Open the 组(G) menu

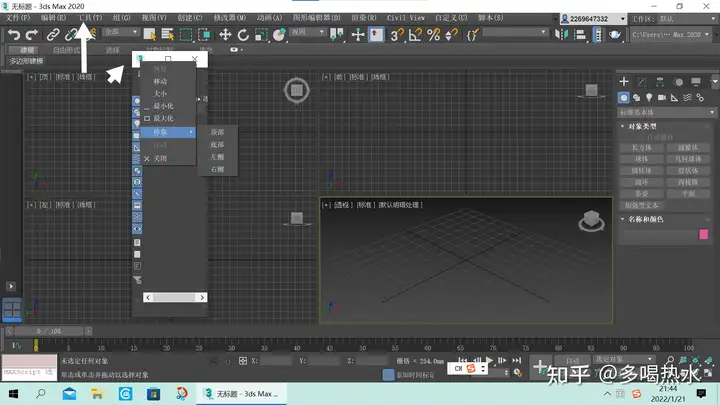point(121,18)
